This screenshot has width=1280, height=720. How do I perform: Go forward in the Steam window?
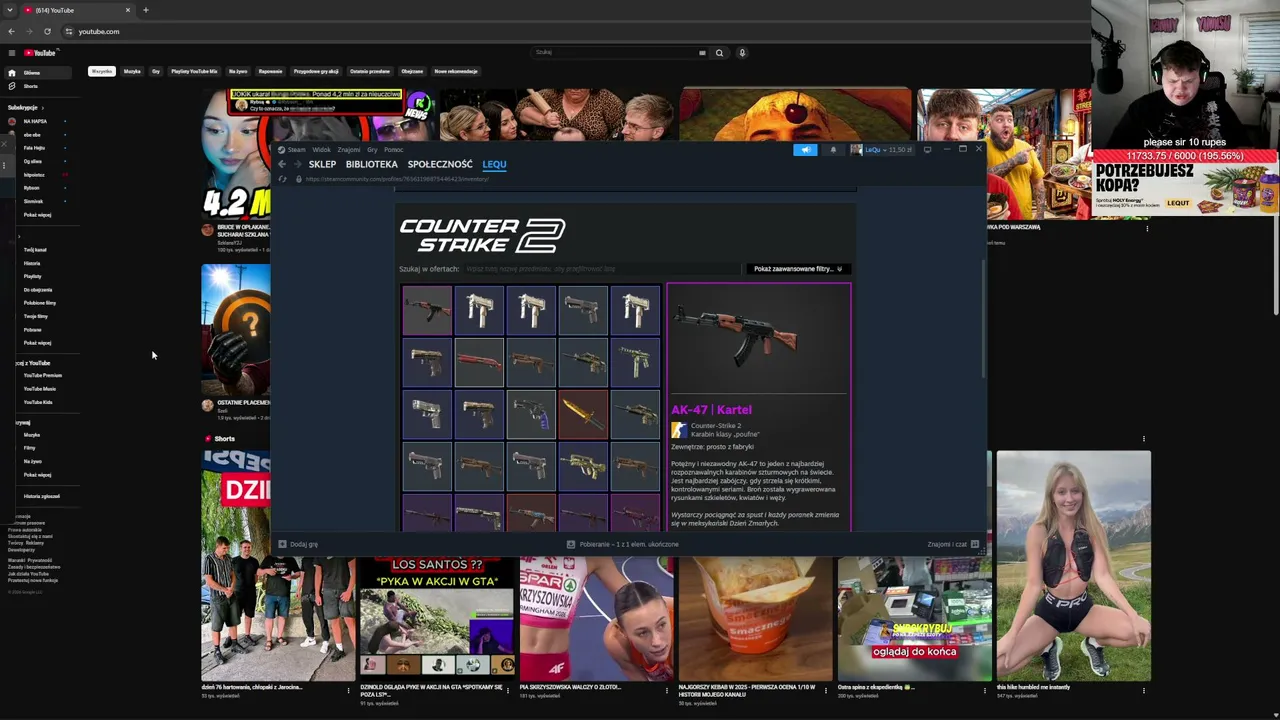[x=296, y=164]
